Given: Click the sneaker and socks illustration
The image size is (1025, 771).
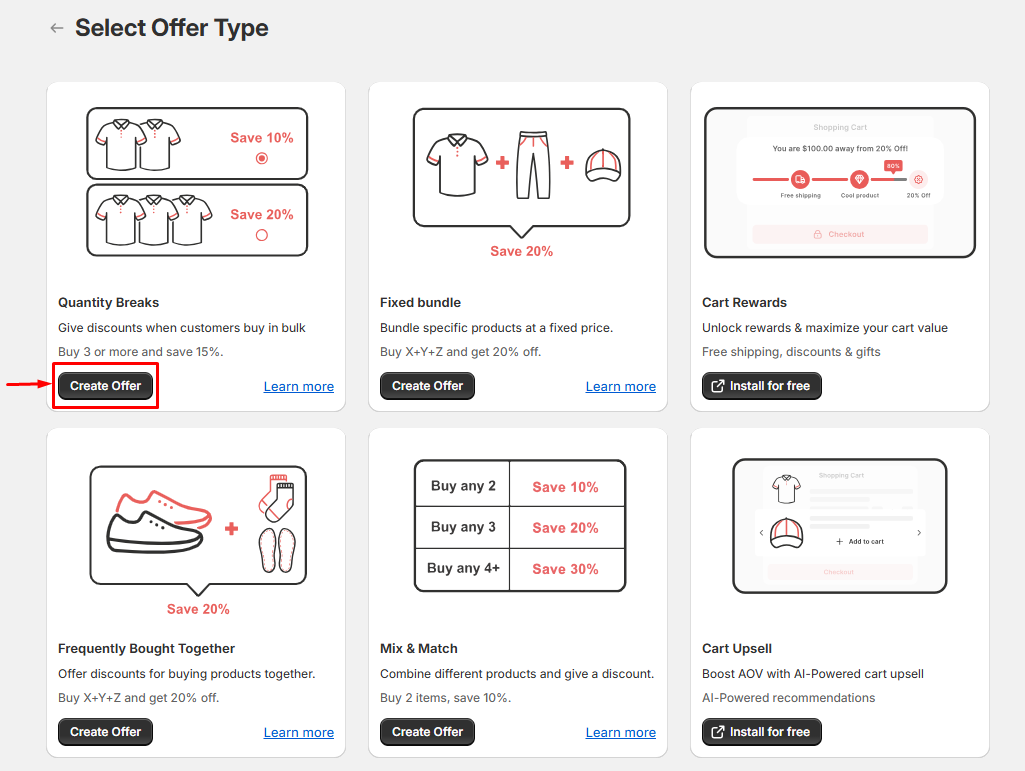Looking at the screenshot, I should pyautogui.click(x=198, y=525).
